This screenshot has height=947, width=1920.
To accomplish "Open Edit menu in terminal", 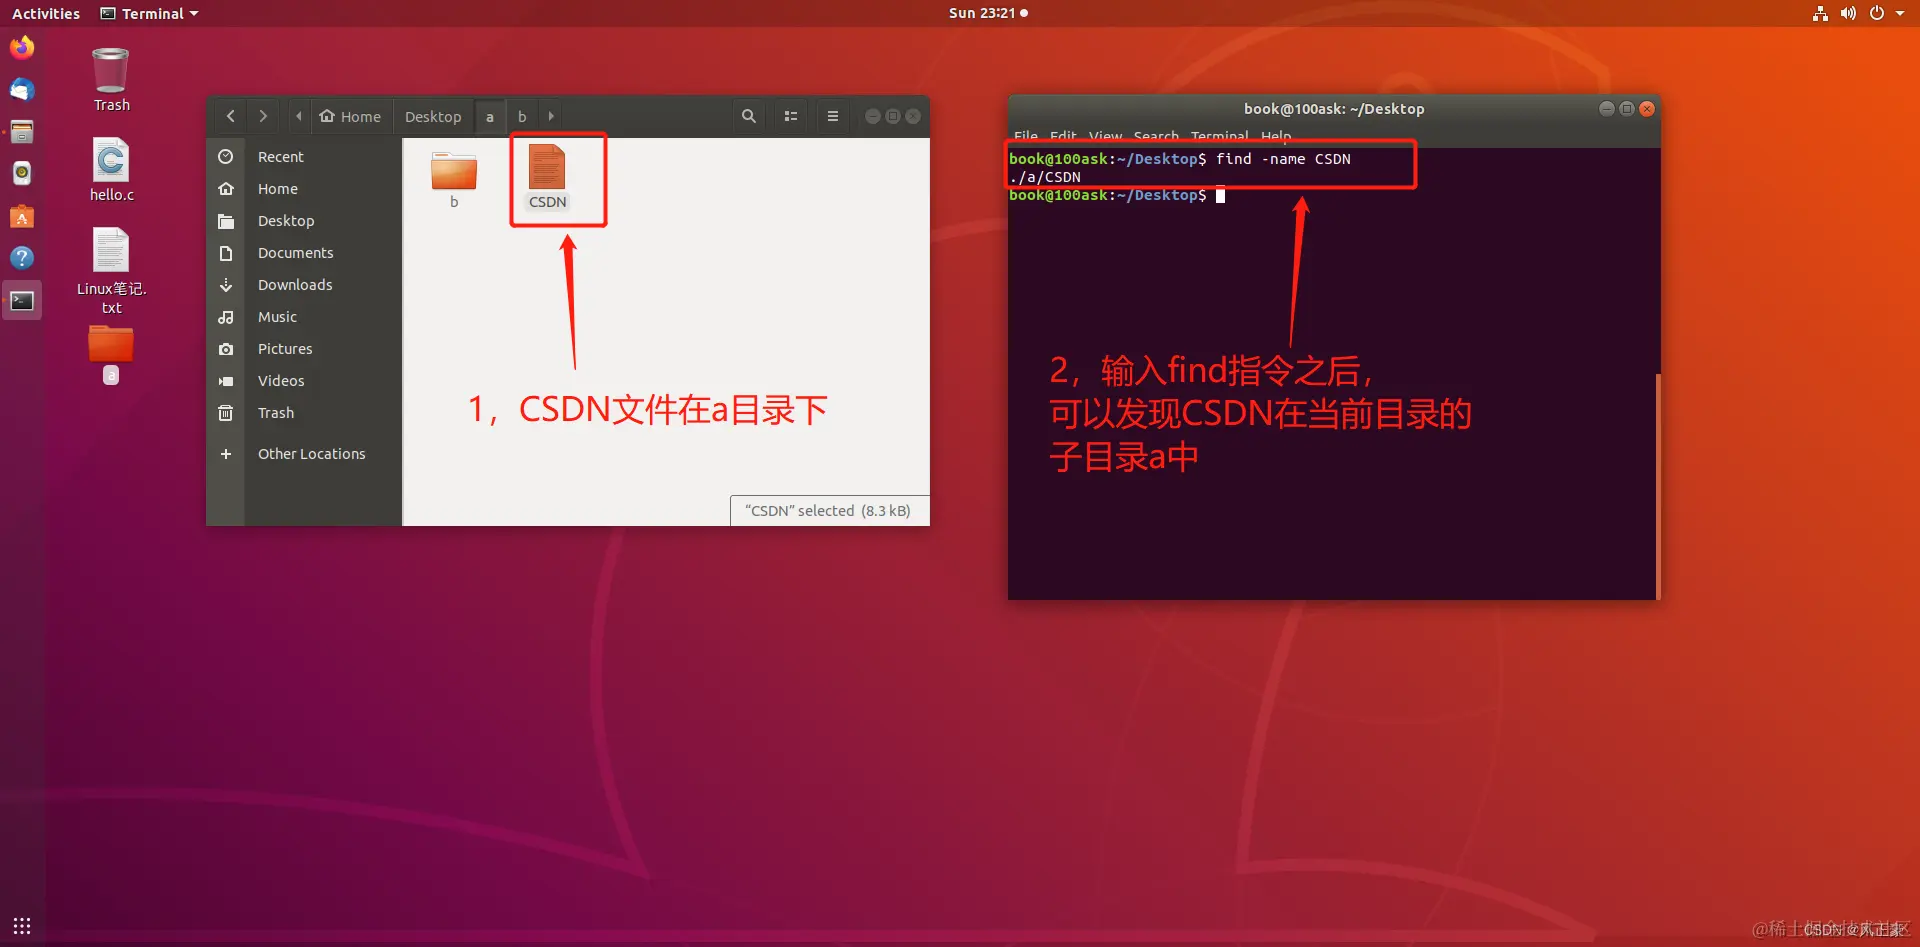I will pos(1063,136).
